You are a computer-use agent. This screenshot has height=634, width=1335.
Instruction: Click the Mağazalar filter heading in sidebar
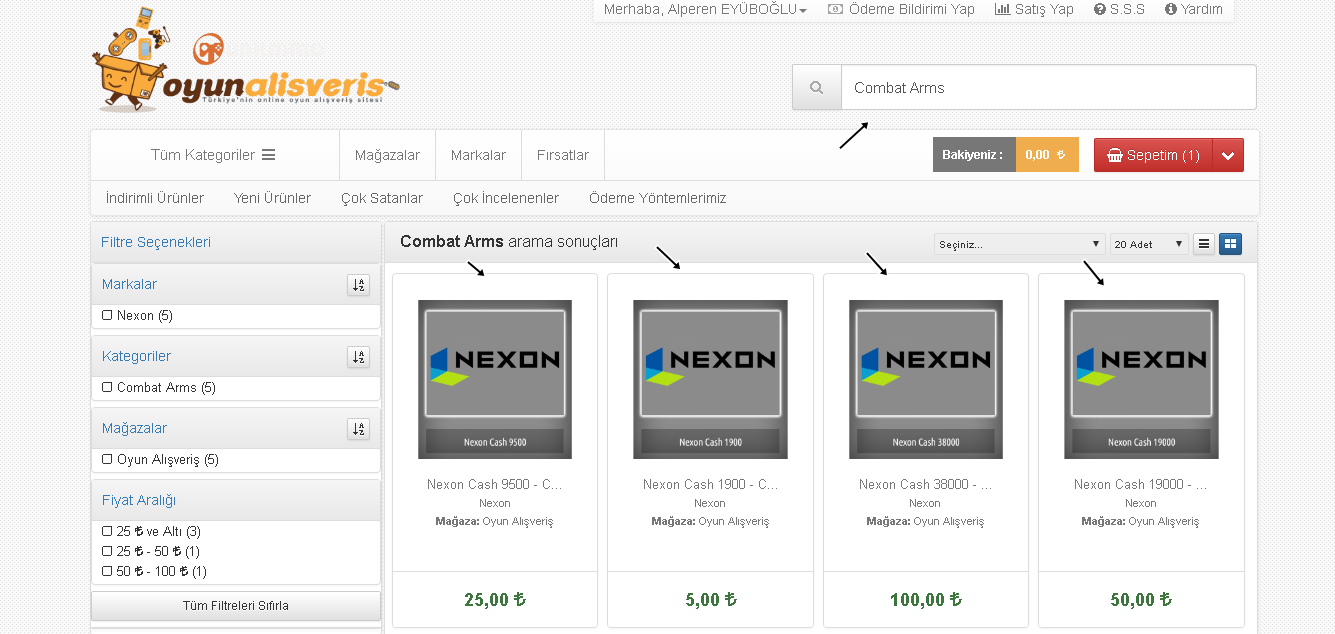pyautogui.click(x=135, y=428)
